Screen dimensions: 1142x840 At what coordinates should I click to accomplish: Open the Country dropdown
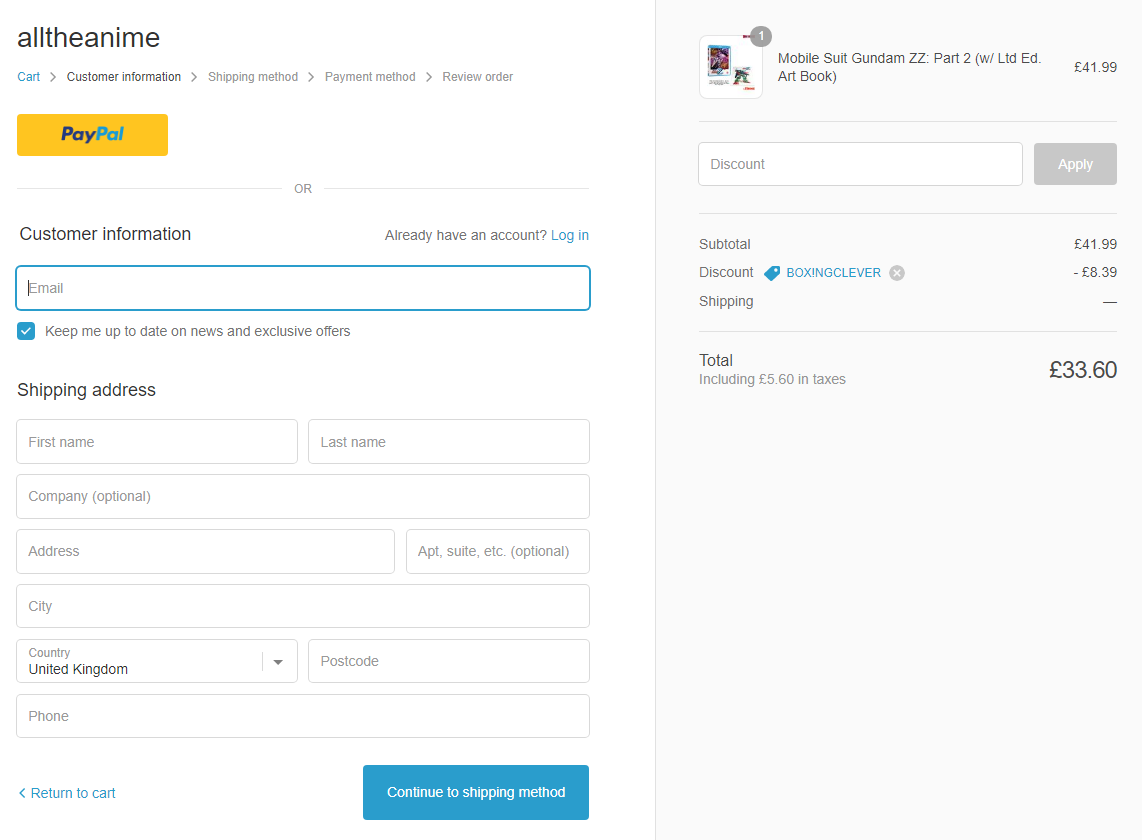tap(140, 661)
